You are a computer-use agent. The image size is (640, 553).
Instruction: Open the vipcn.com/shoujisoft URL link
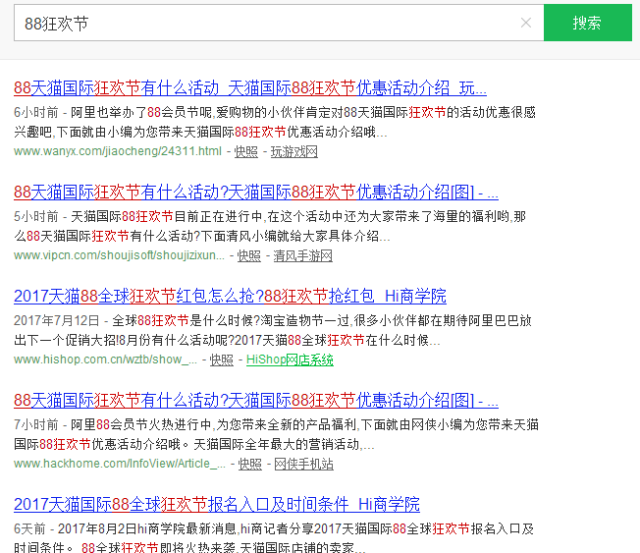pos(119,255)
